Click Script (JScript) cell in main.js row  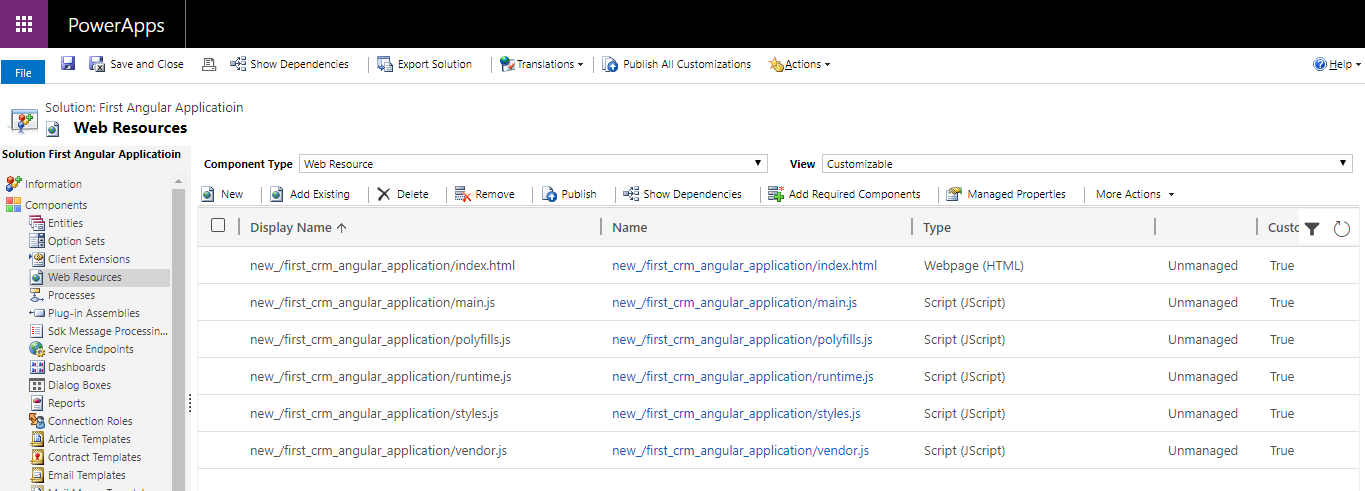965,302
